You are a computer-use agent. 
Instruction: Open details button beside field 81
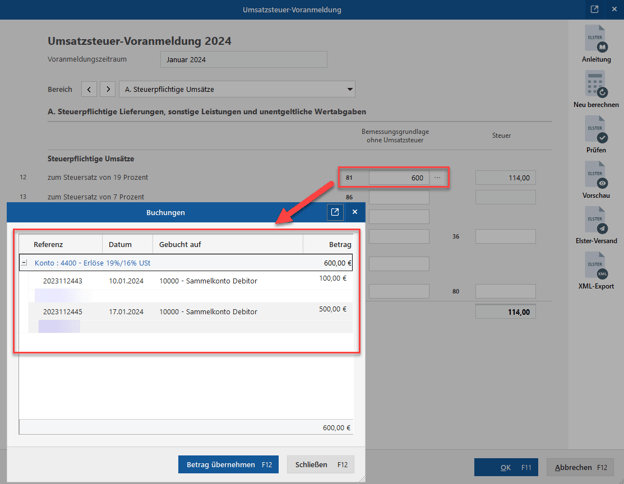click(437, 178)
